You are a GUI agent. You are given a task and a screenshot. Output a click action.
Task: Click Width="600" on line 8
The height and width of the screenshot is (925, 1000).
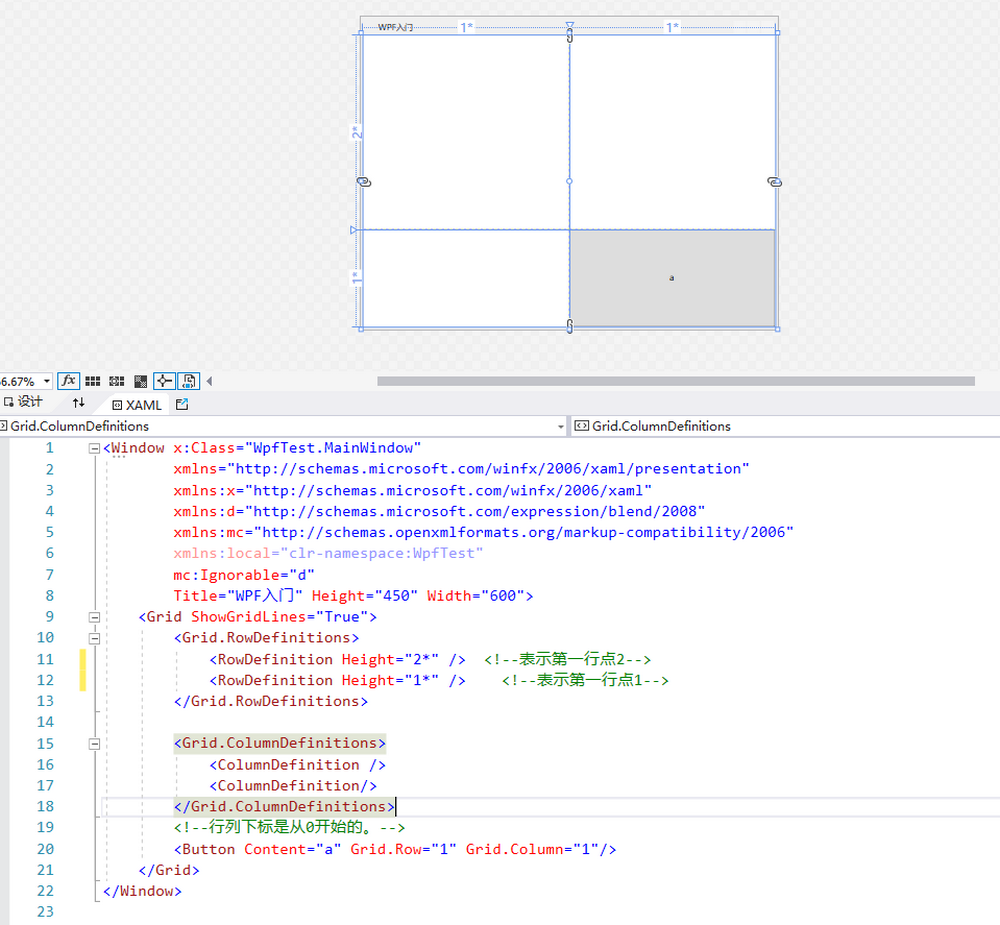click(x=475, y=596)
